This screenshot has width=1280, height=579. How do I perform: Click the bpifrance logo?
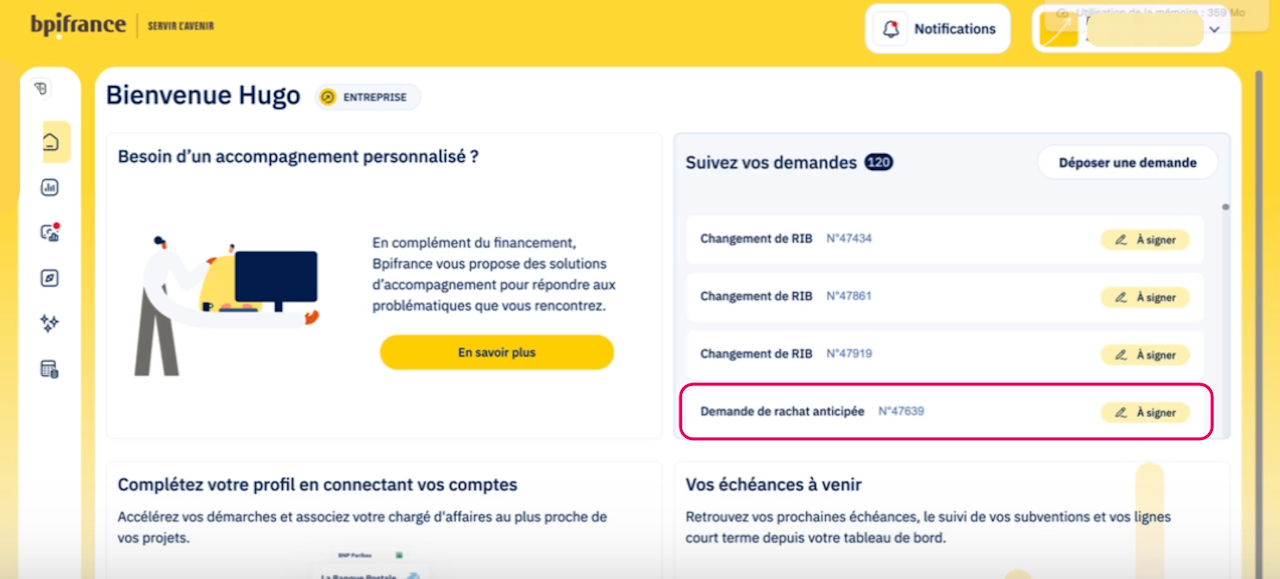click(78, 25)
